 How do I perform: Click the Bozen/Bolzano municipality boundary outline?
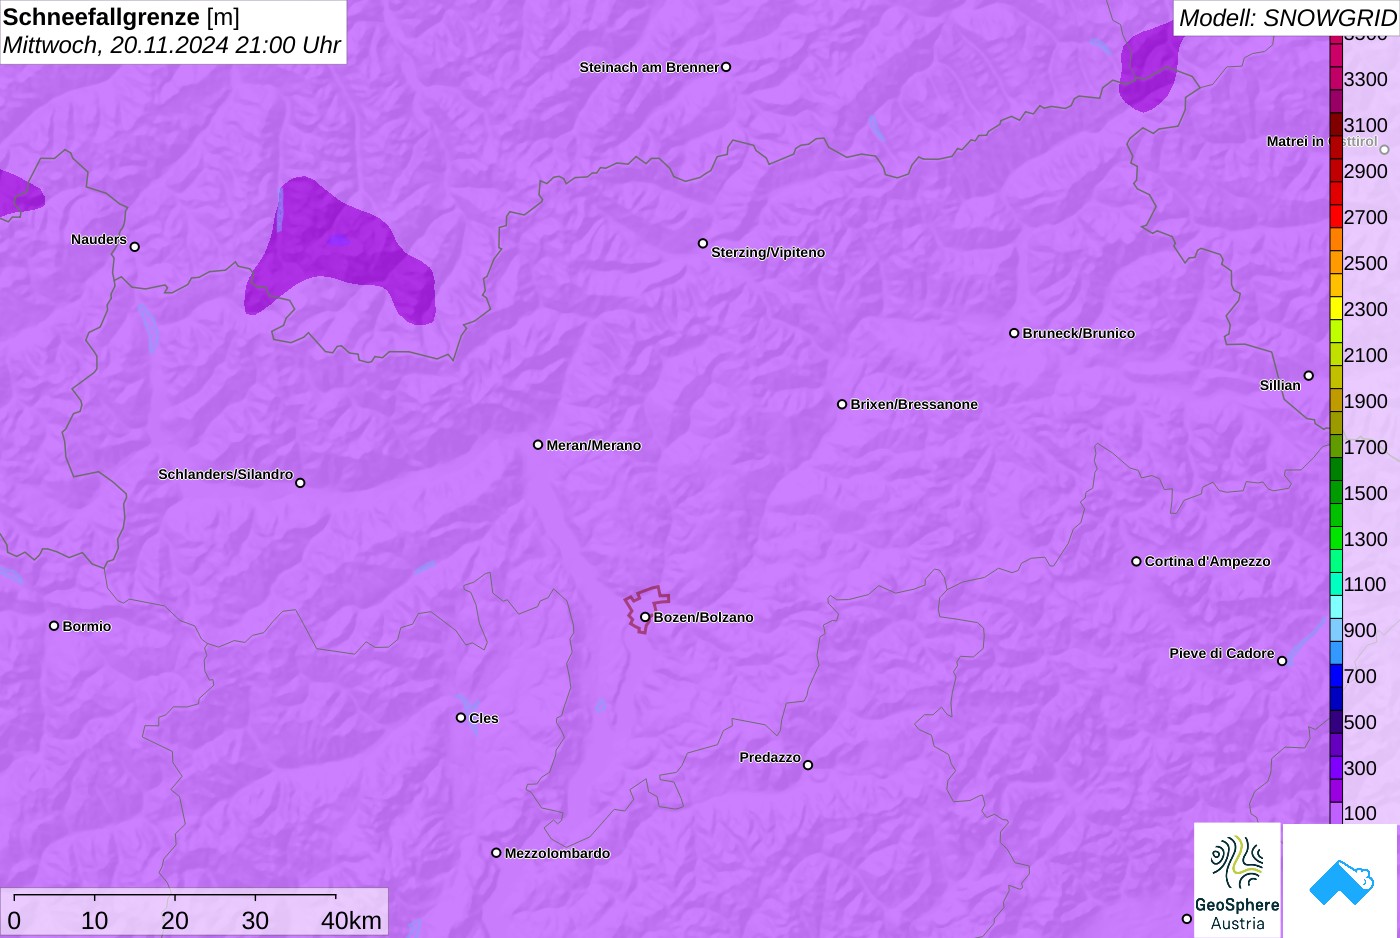coord(646,609)
